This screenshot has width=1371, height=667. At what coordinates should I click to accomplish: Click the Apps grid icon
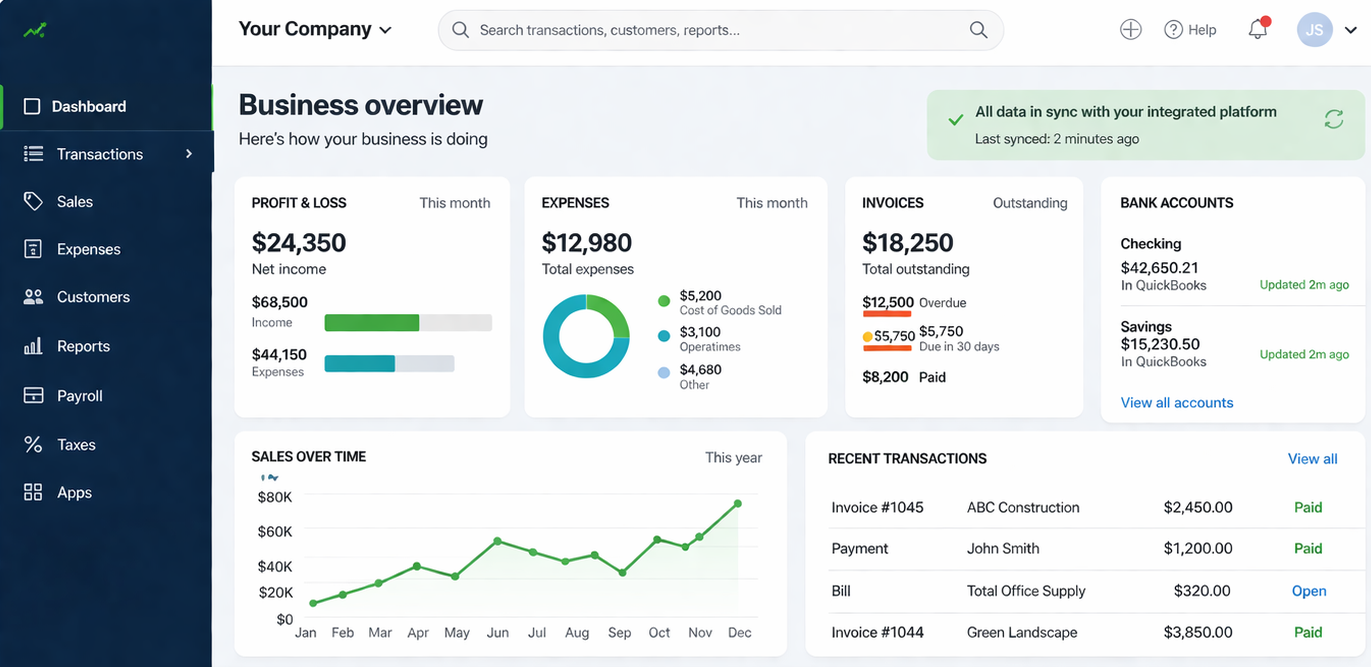click(33, 493)
